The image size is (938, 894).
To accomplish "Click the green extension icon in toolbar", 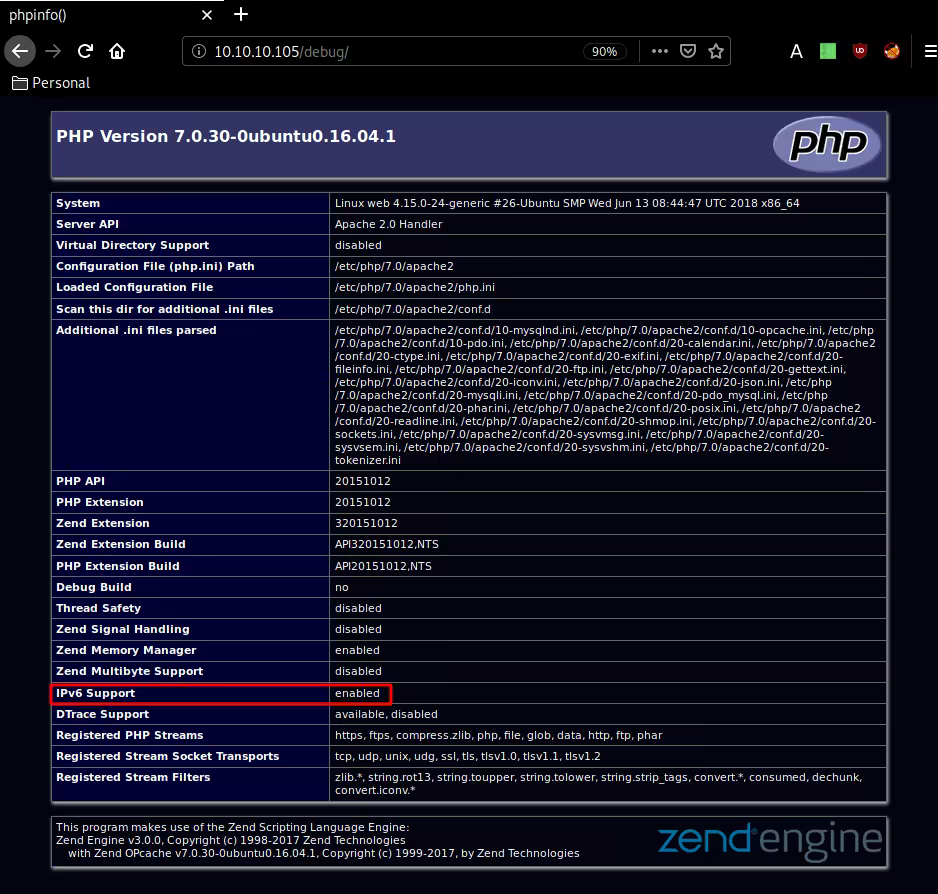I will (x=827, y=51).
